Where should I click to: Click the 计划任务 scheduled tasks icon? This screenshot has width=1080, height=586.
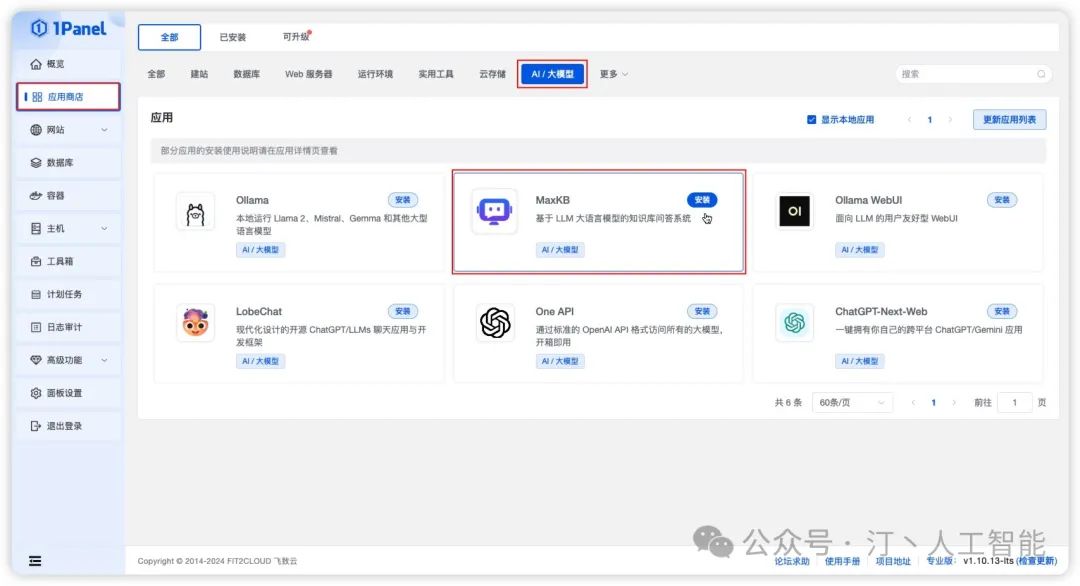[x=36, y=294]
